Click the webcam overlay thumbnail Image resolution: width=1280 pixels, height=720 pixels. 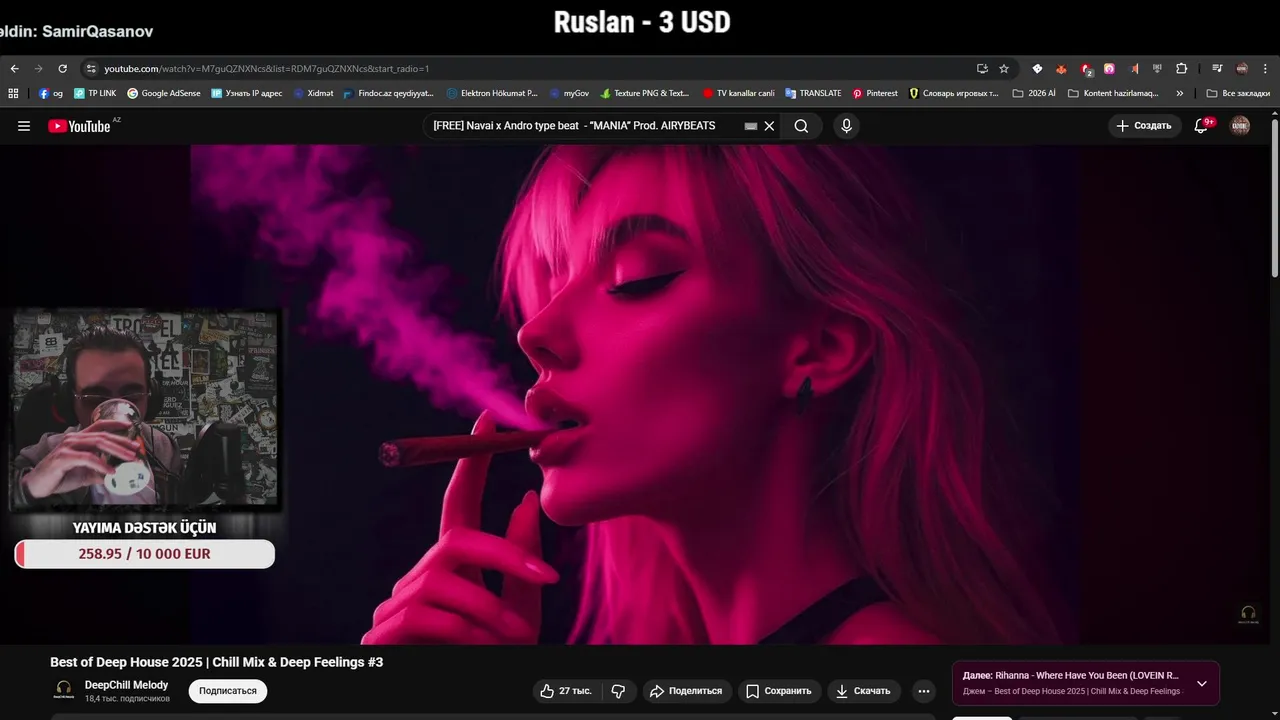(x=145, y=408)
